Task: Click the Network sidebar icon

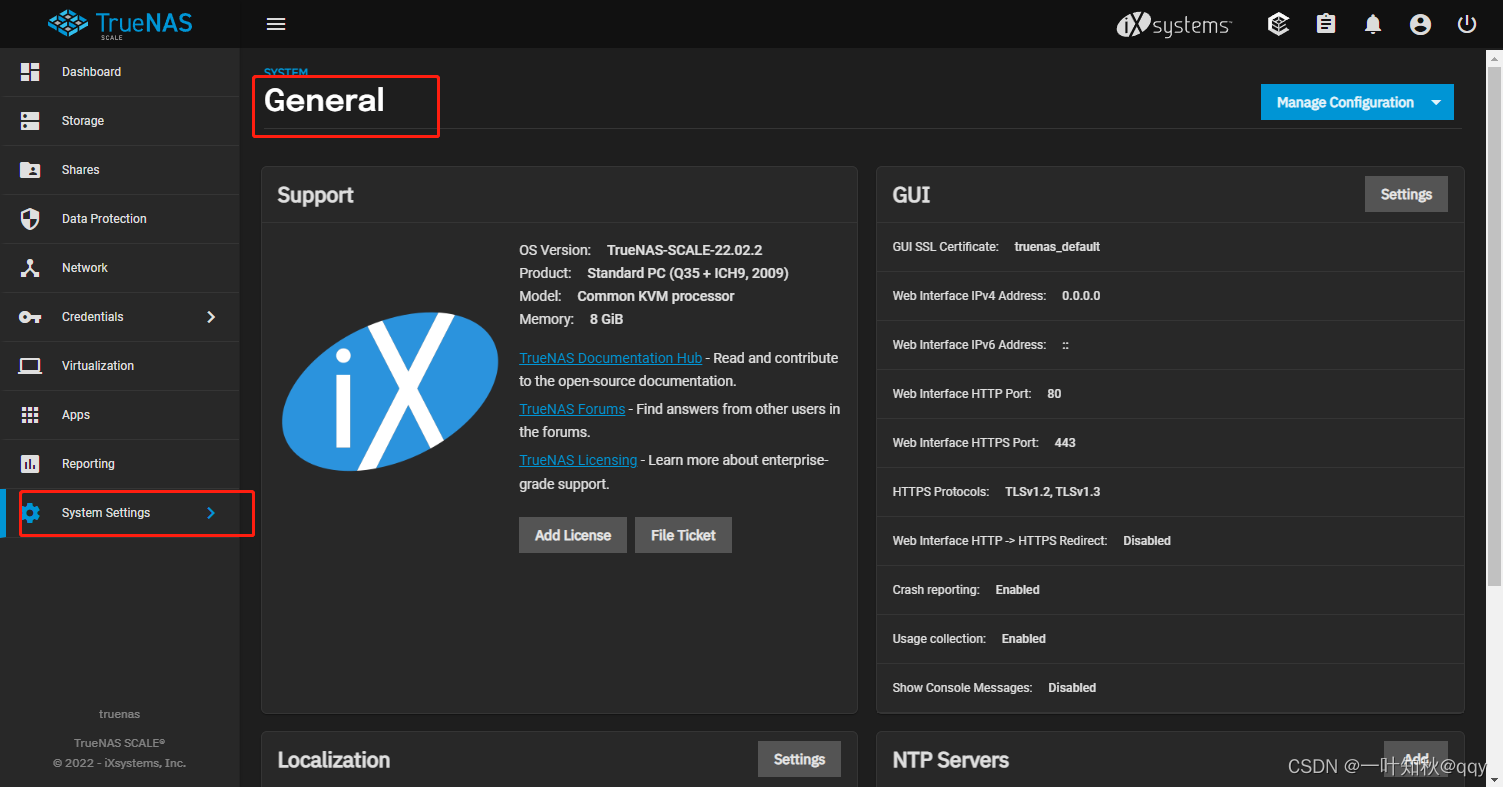Action: pyautogui.click(x=30, y=268)
